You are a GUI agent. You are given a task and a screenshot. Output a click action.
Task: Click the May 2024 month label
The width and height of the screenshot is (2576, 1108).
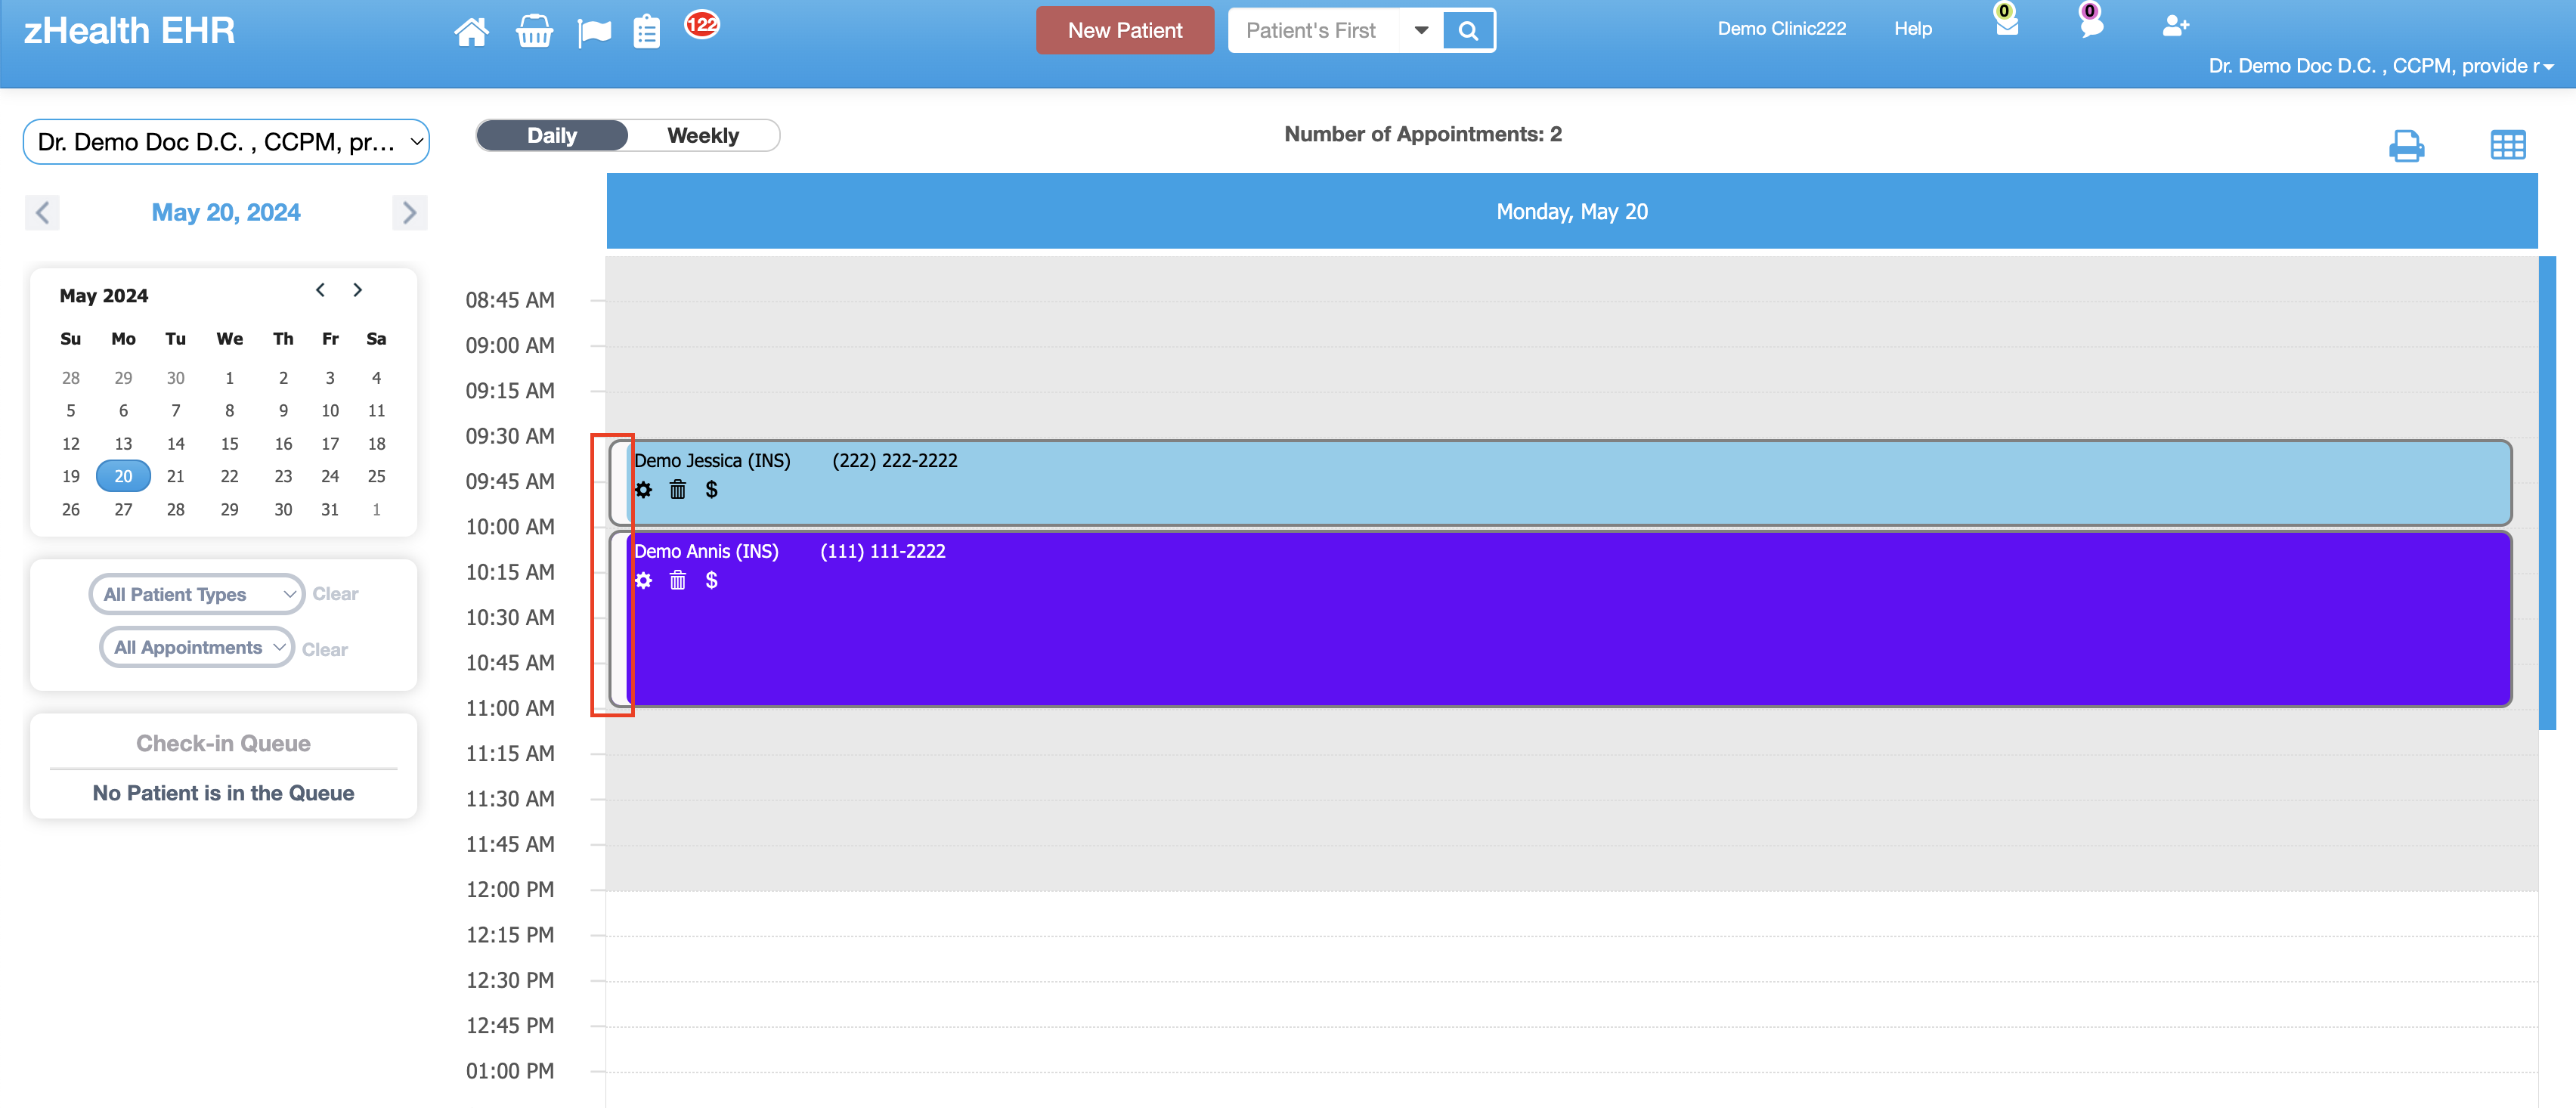tap(104, 296)
